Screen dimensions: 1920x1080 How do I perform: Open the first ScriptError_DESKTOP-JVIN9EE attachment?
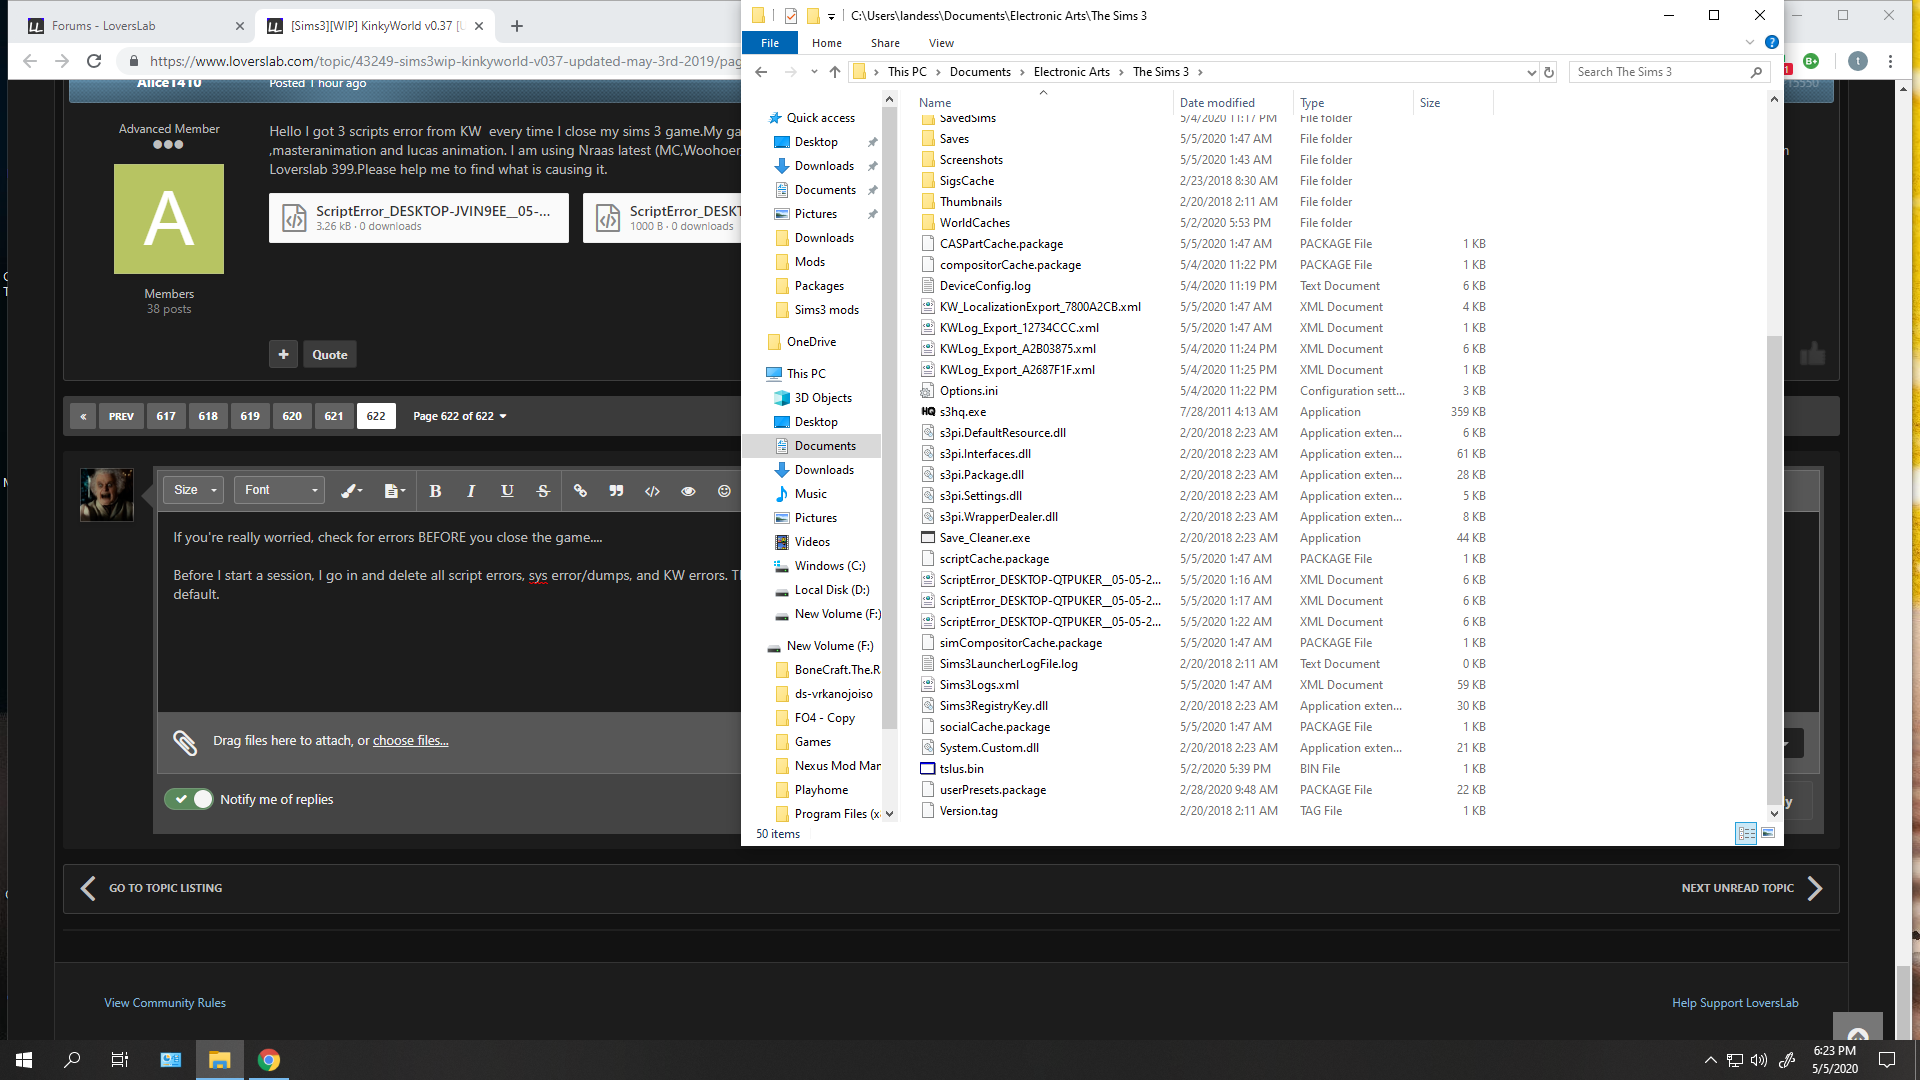(419, 218)
